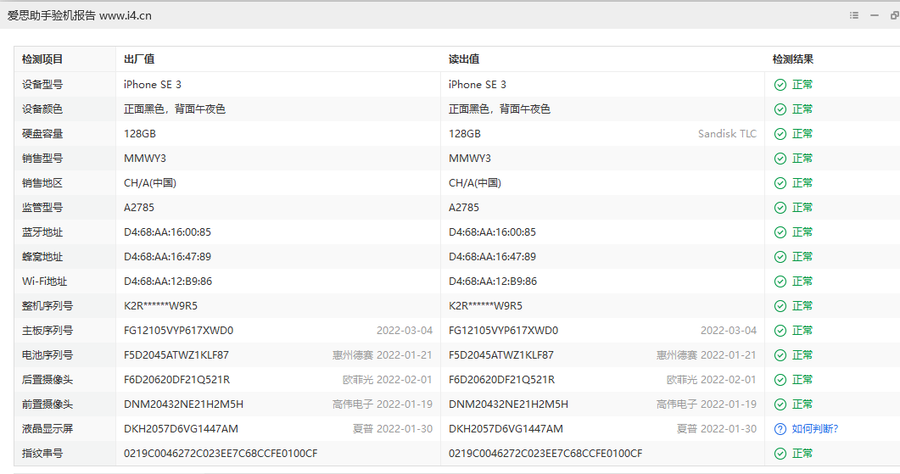
Task: Click the green check icon in 后置摄像头 row
Action: tap(780, 380)
